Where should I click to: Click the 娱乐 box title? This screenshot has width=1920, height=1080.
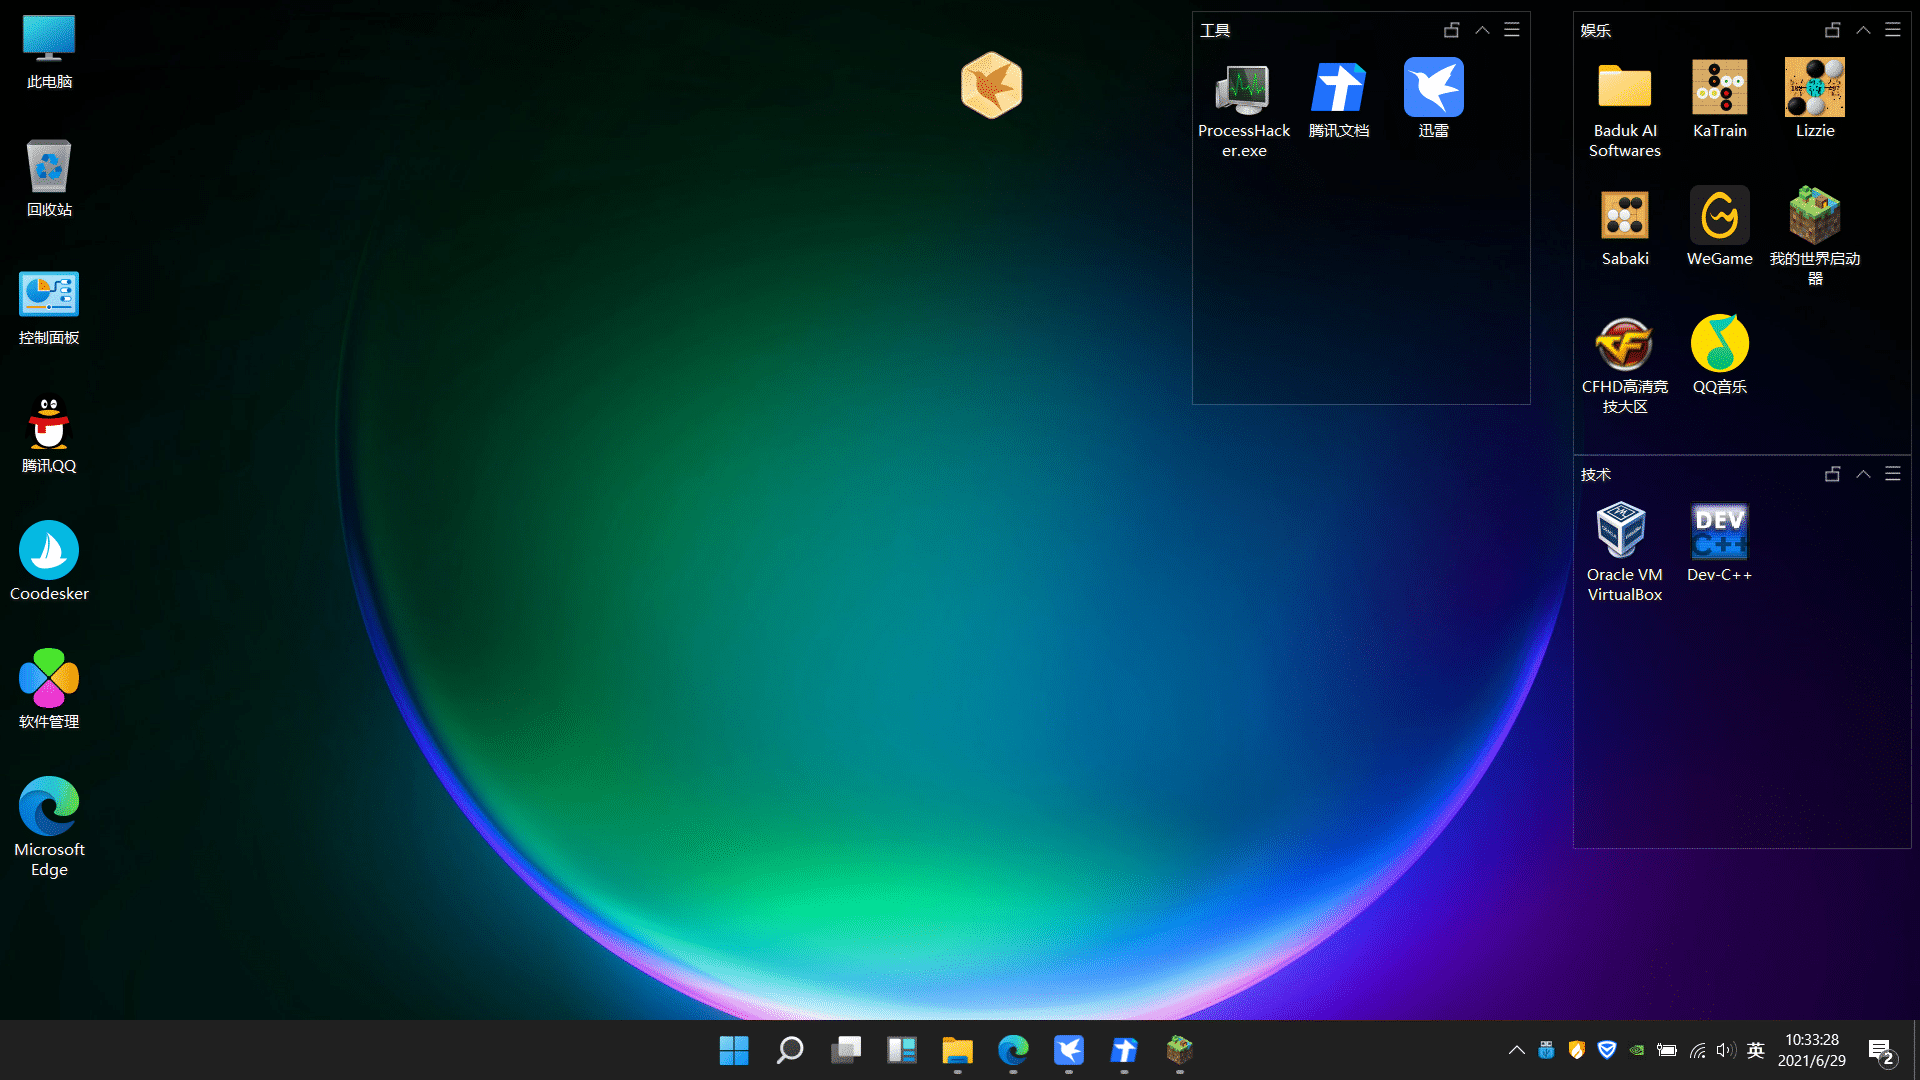point(1596,31)
